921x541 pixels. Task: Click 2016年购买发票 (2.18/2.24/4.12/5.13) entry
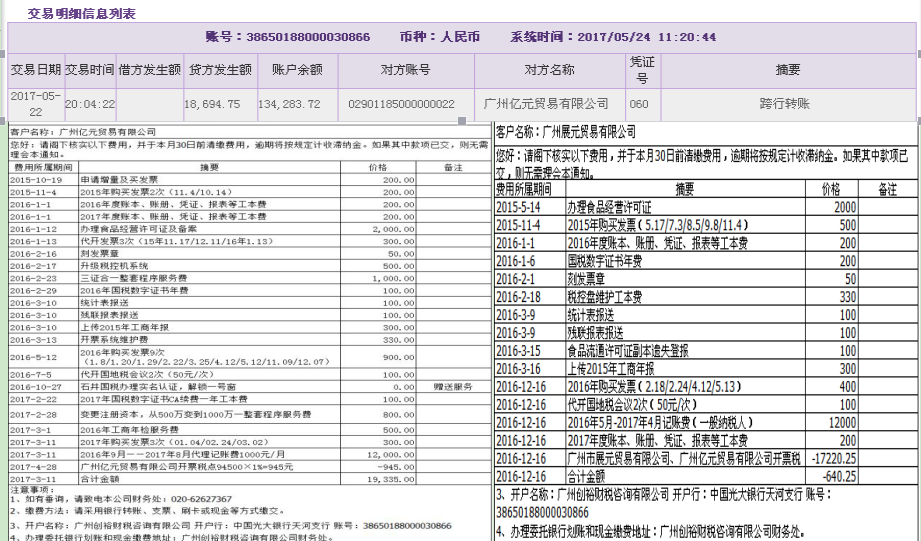(654, 387)
